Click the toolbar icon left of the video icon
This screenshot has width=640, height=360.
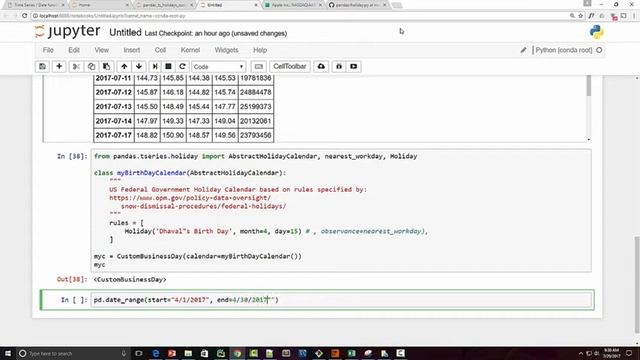click(339, 67)
